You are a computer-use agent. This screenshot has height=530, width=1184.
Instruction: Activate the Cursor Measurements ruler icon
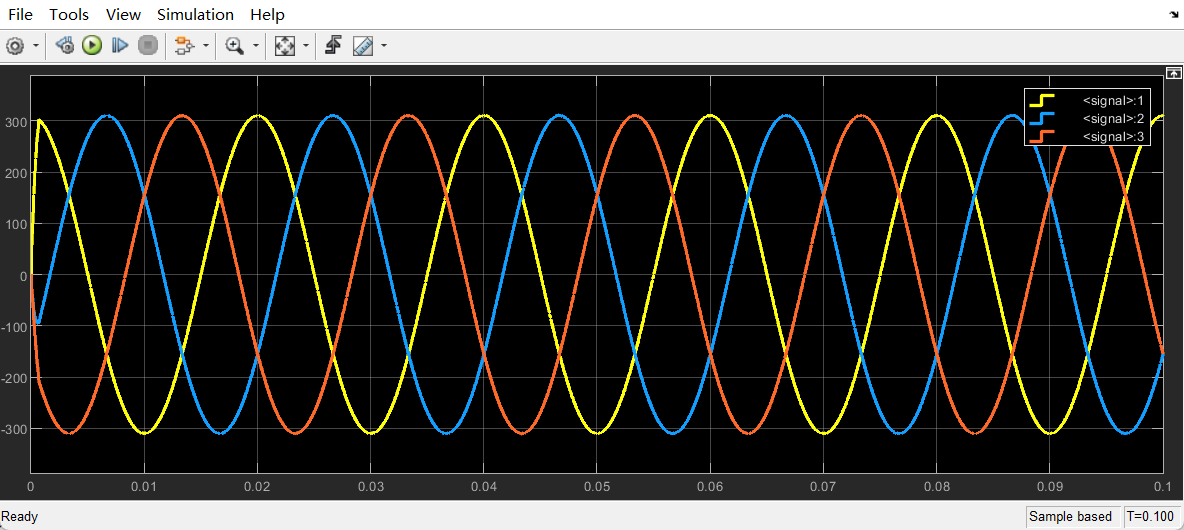pos(362,45)
